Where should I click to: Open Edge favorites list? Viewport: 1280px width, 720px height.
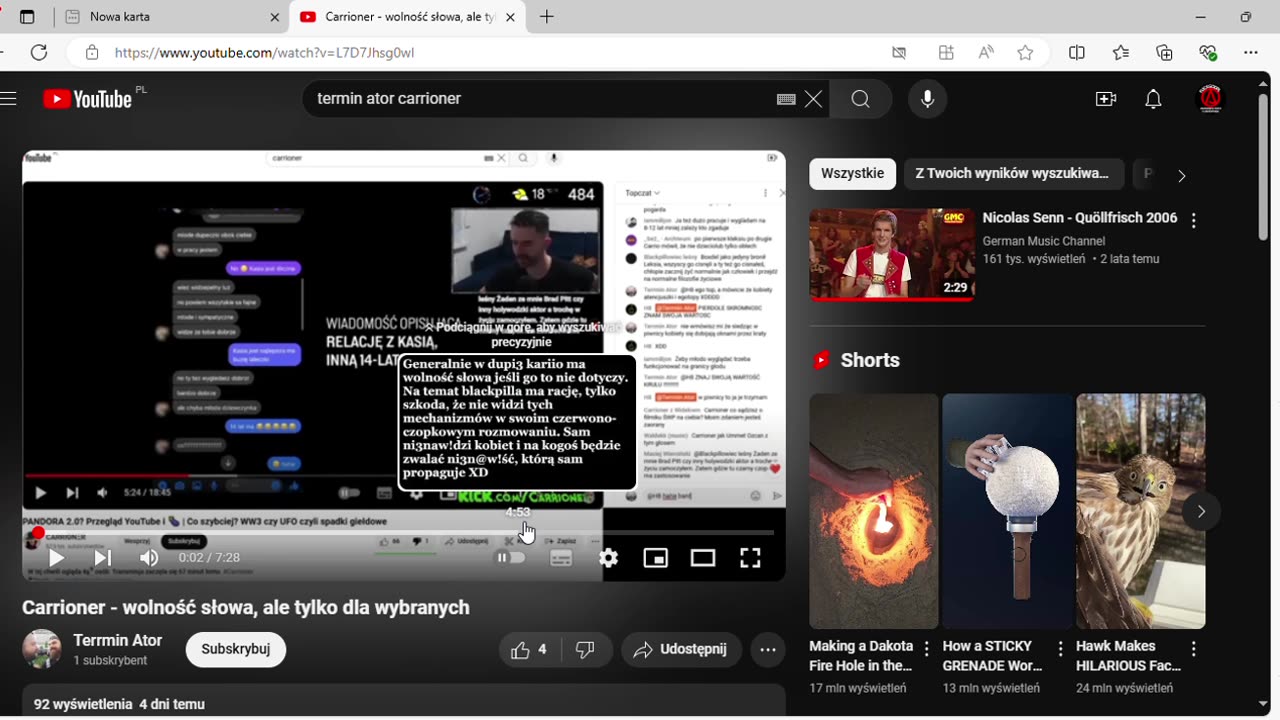coord(1121,53)
